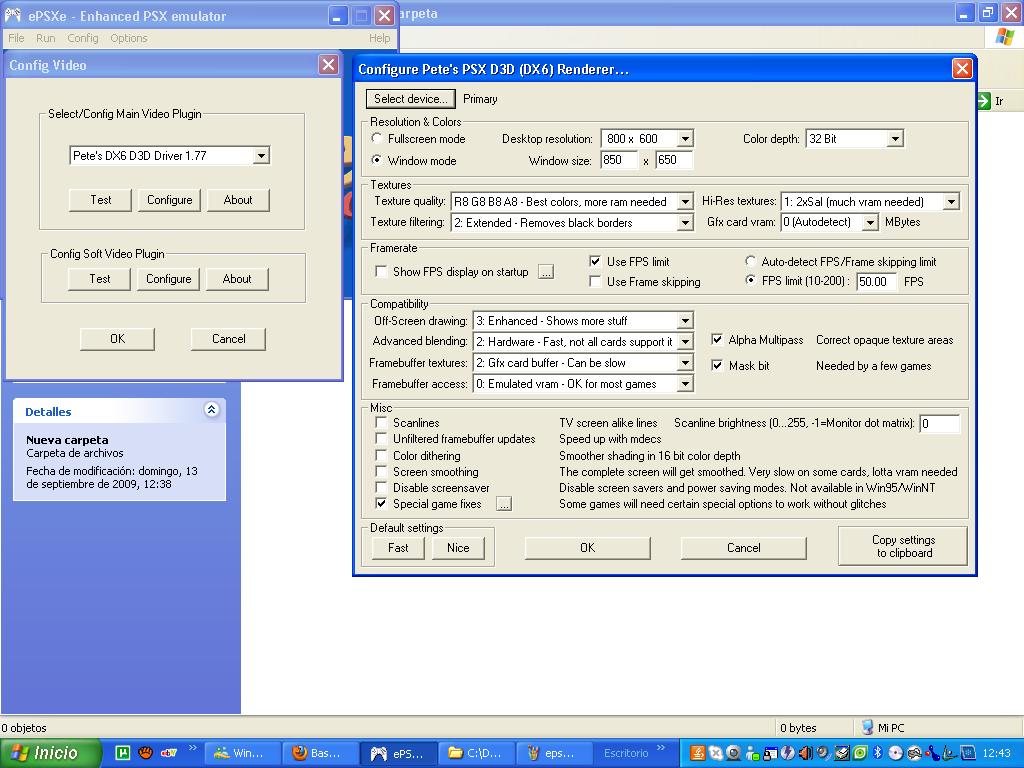Expand the Color depth dropdown
The height and width of the screenshot is (768, 1024).
pyautogui.click(x=894, y=139)
